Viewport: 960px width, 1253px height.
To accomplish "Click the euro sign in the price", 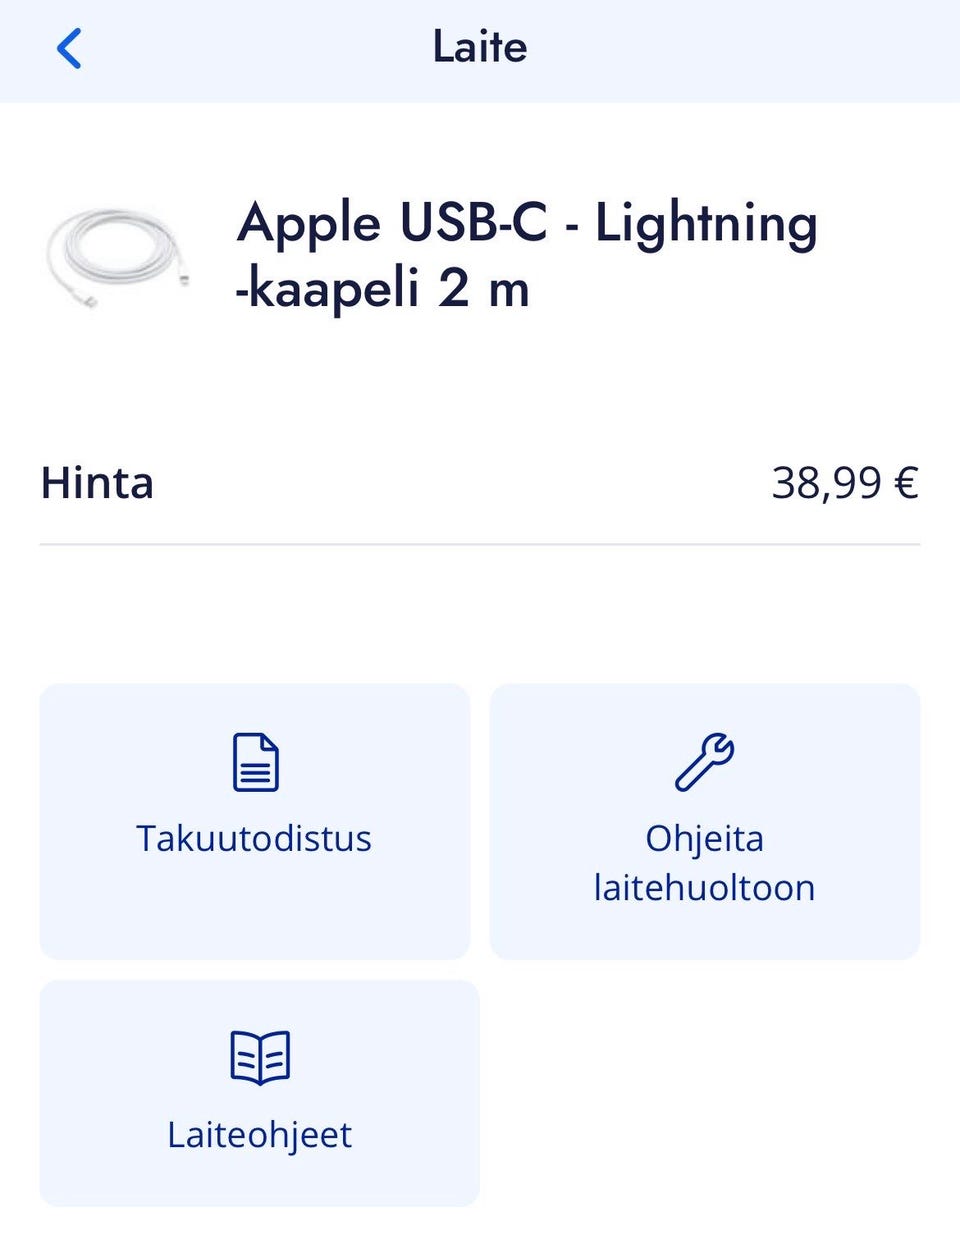I will click(x=906, y=483).
